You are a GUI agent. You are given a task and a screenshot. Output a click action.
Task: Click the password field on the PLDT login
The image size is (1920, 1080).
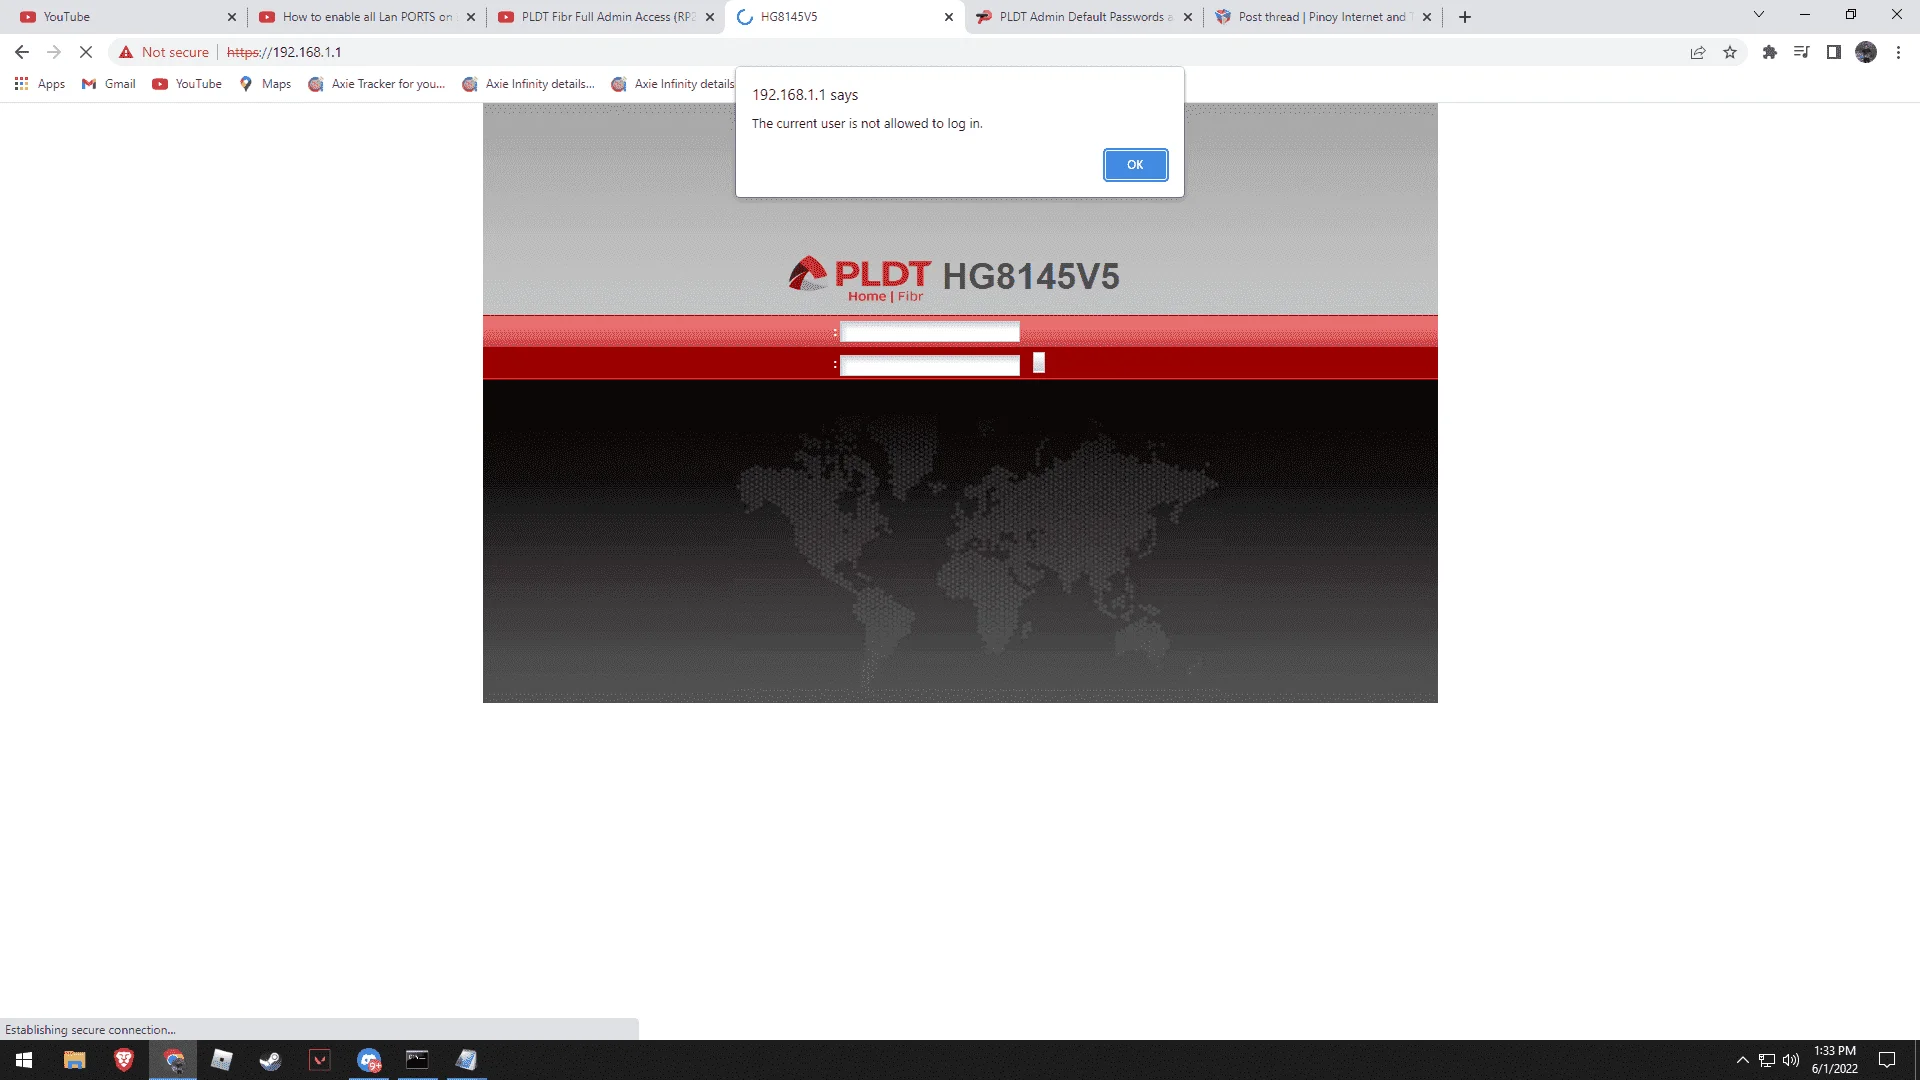pos(929,365)
